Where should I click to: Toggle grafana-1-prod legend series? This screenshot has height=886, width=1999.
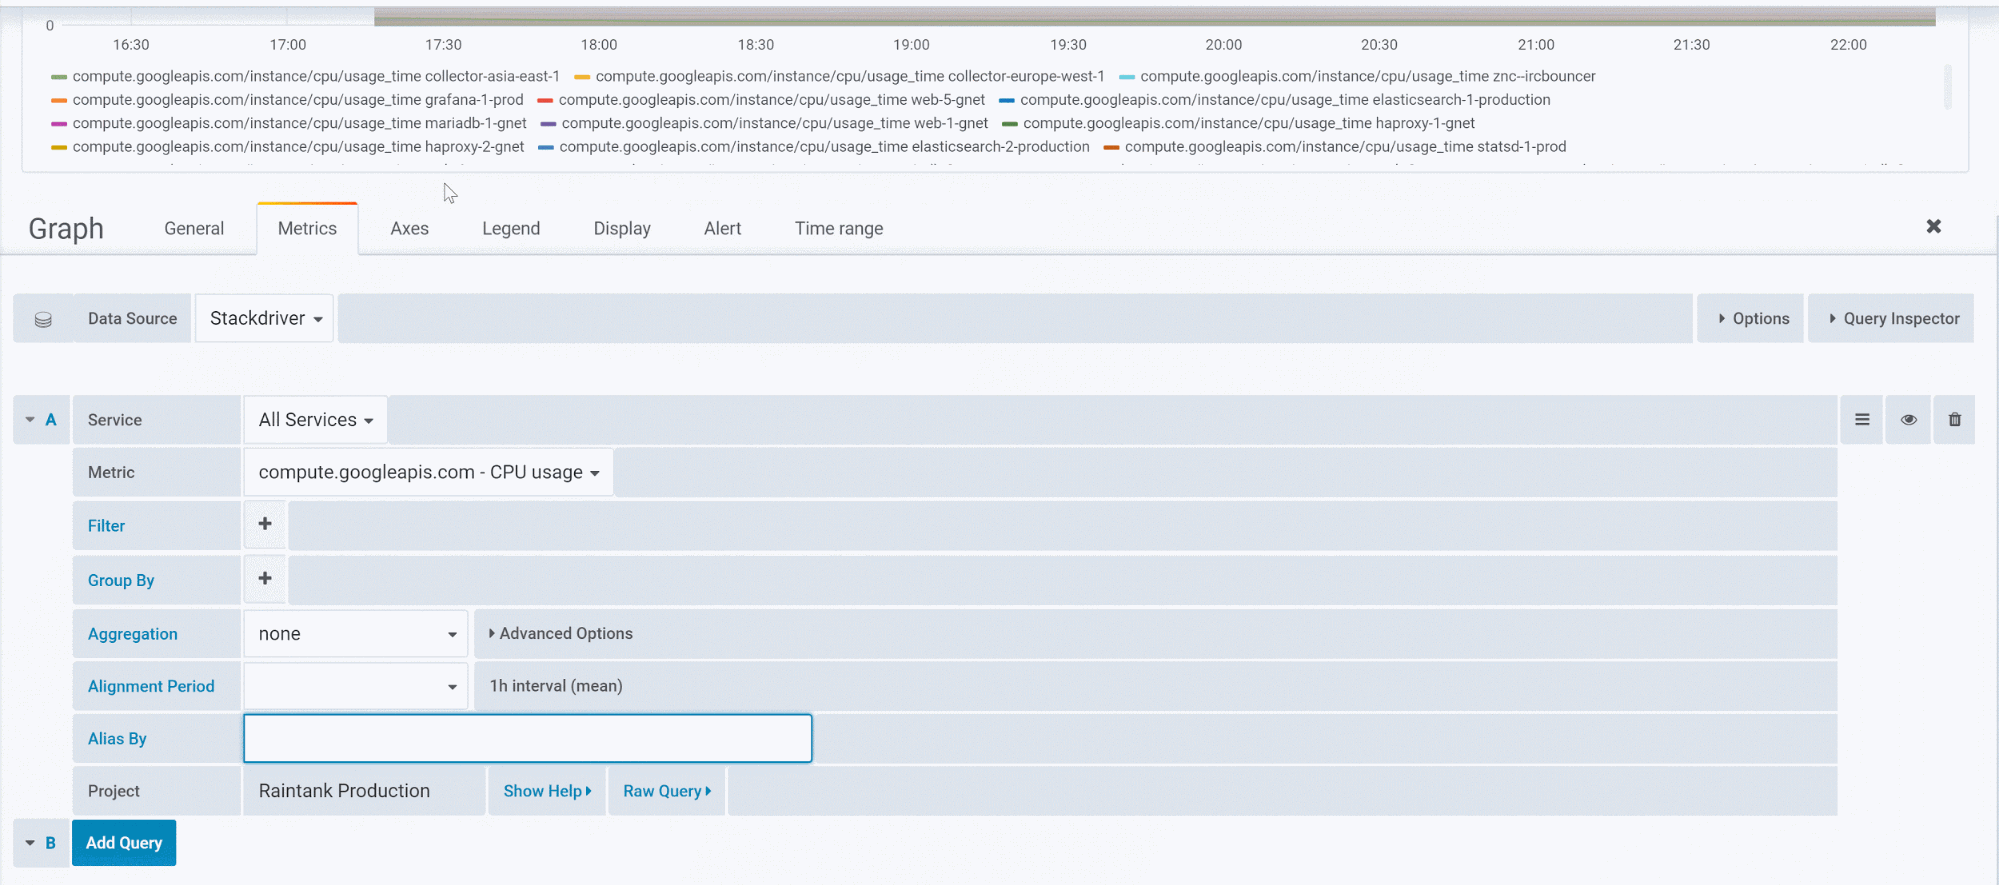298,100
